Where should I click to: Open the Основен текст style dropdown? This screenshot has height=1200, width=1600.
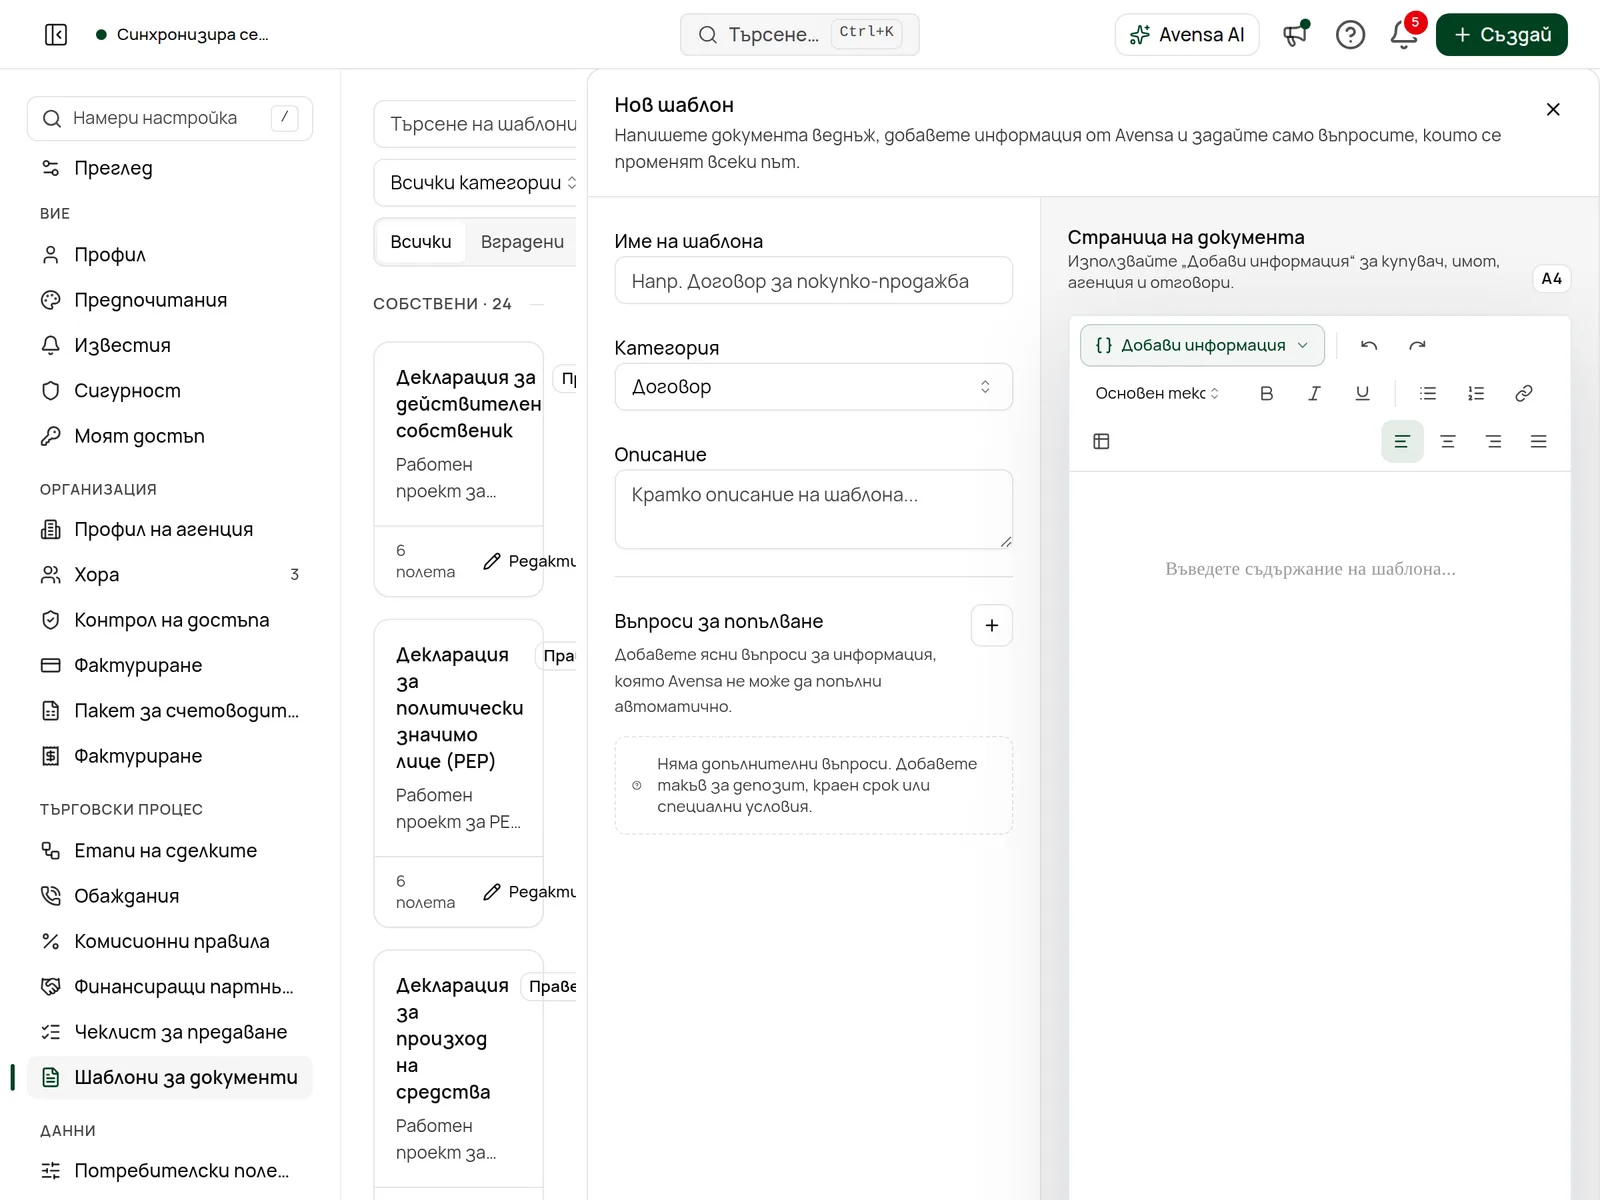pyautogui.click(x=1157, y=393)
